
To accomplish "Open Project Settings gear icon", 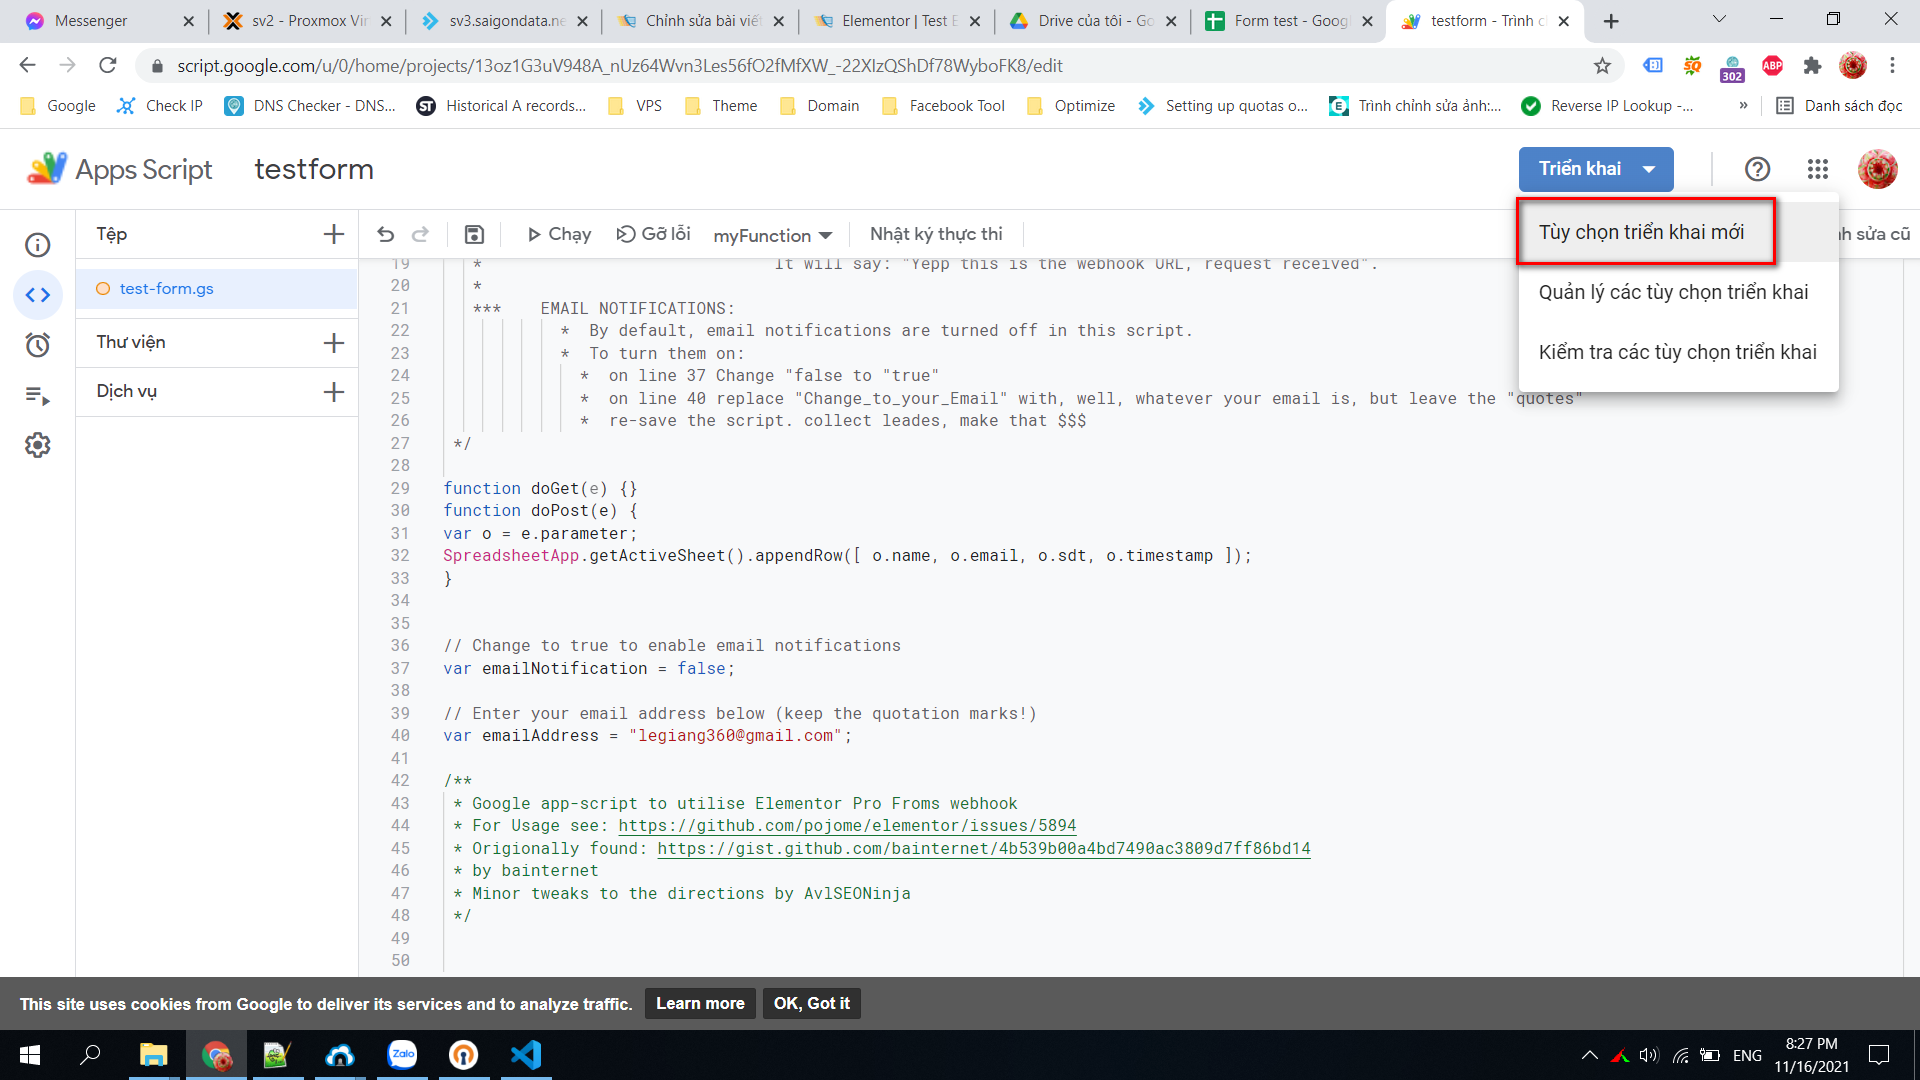I will [37, 445].
